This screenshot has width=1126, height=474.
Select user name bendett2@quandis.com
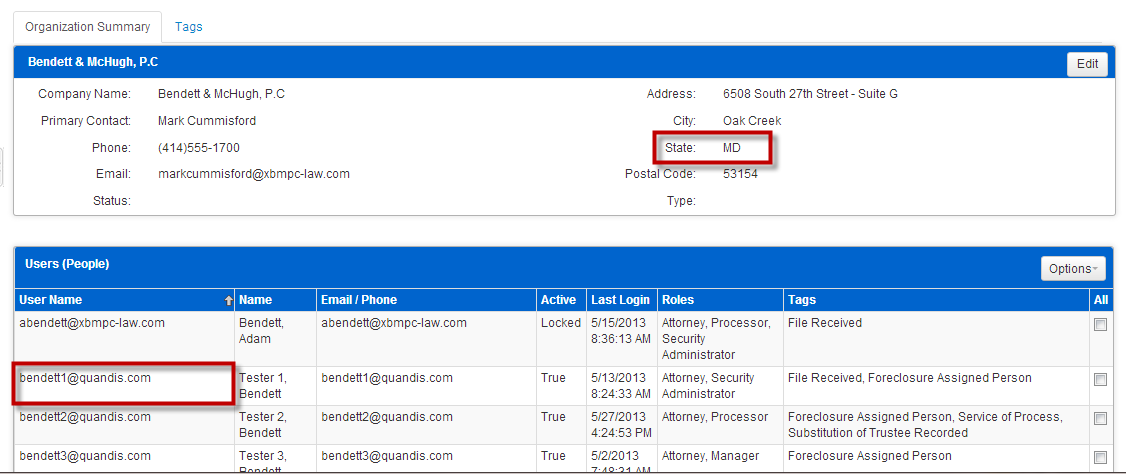[x=85, y=417]
